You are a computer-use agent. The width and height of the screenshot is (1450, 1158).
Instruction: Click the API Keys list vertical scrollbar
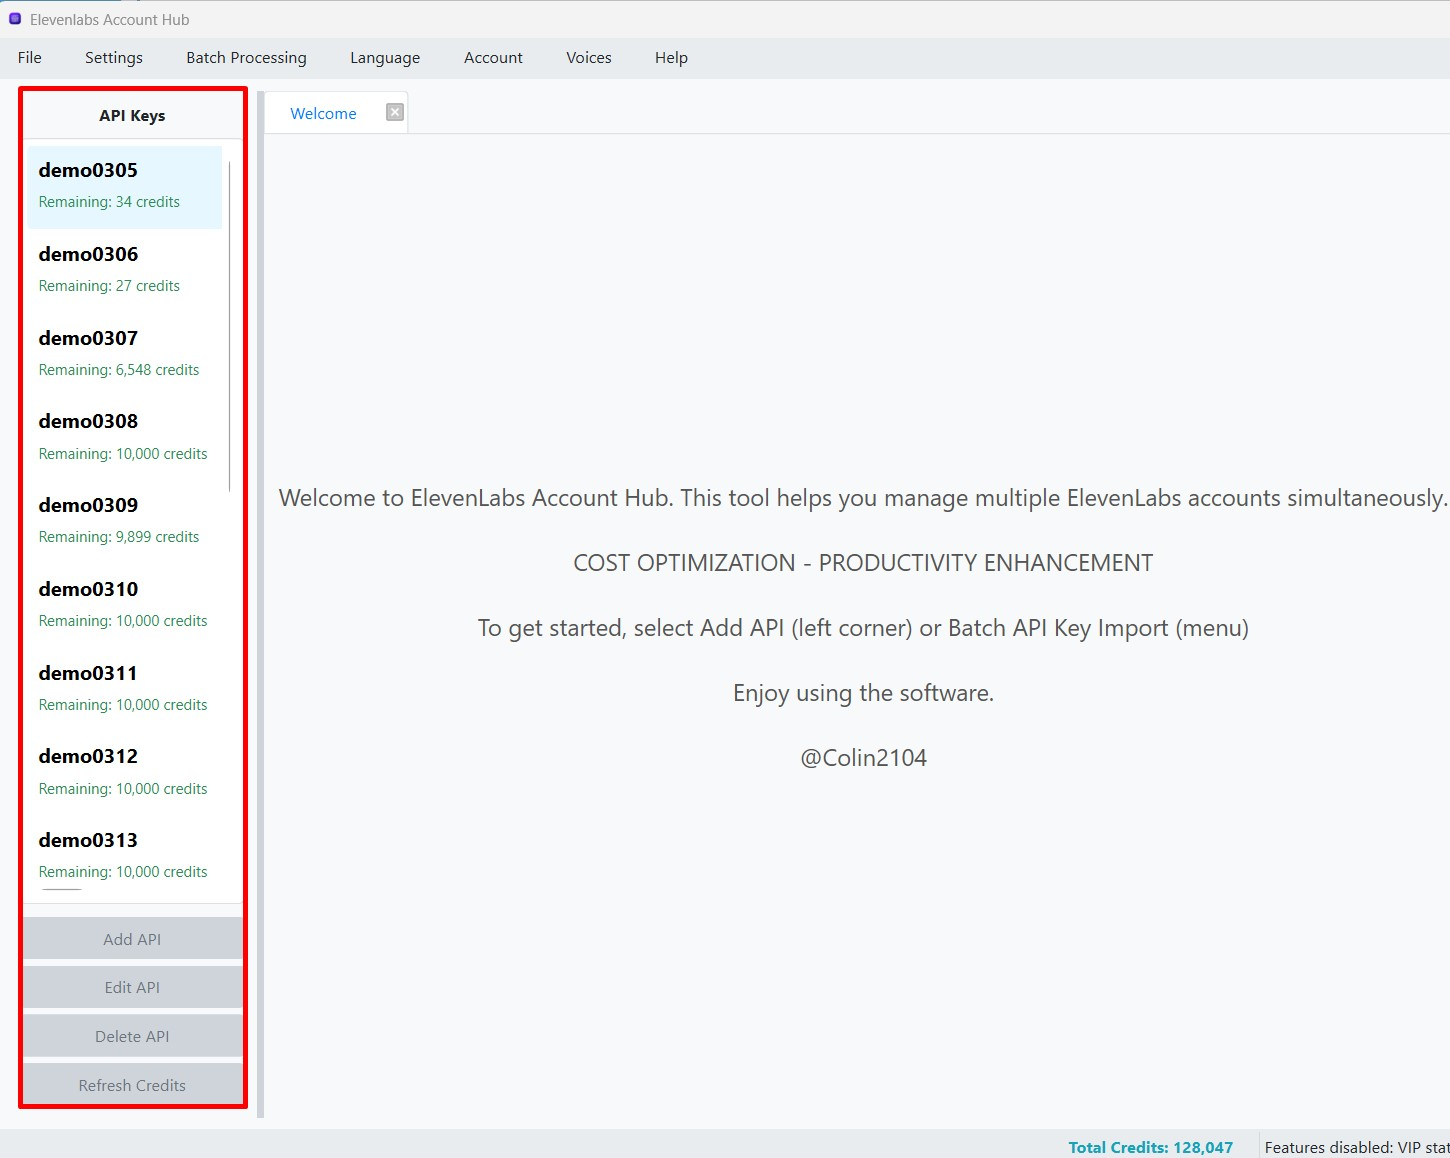tap(230, 326)
